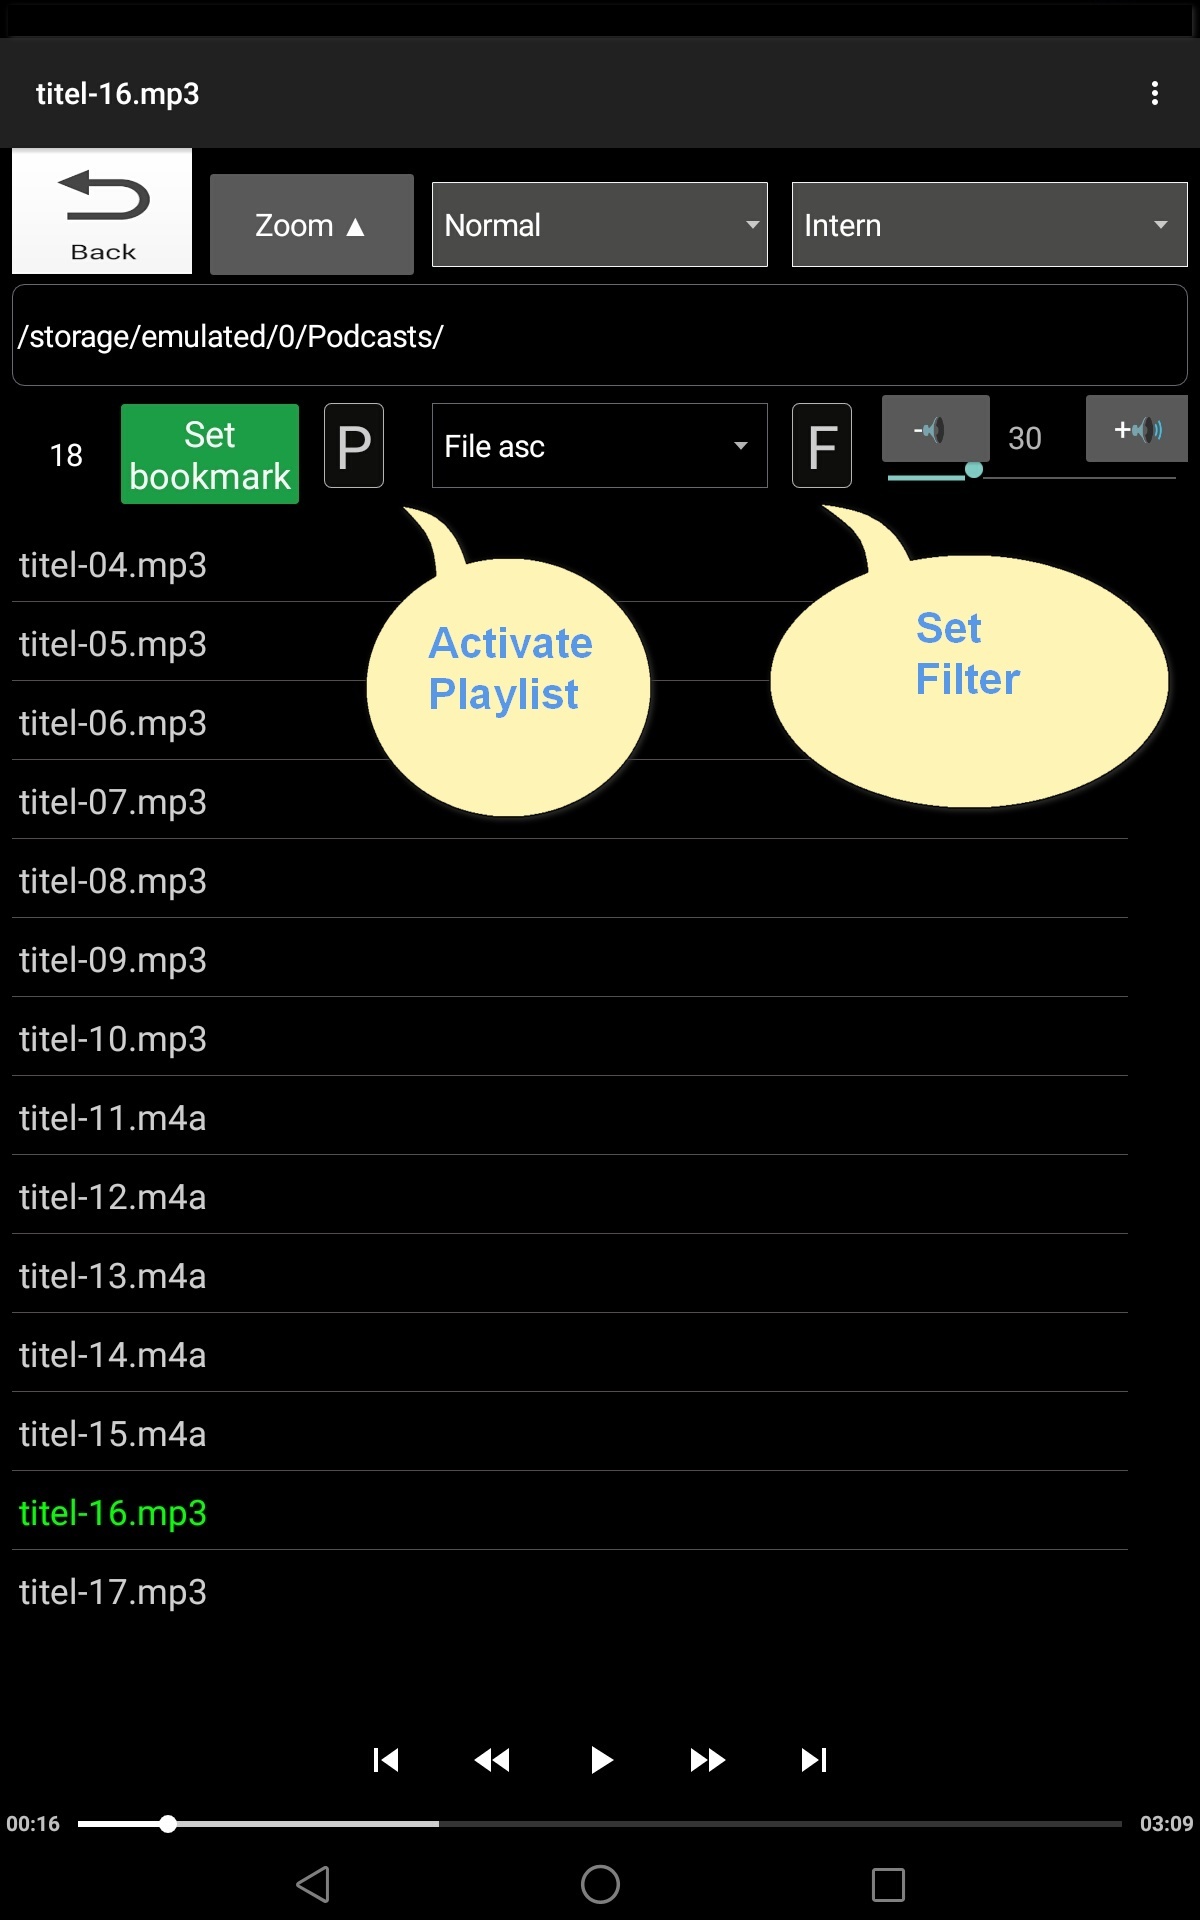Skip to previous track
This screenshot has height=1920, width=1200.
pyautogui.click(x=386, y=1760)
